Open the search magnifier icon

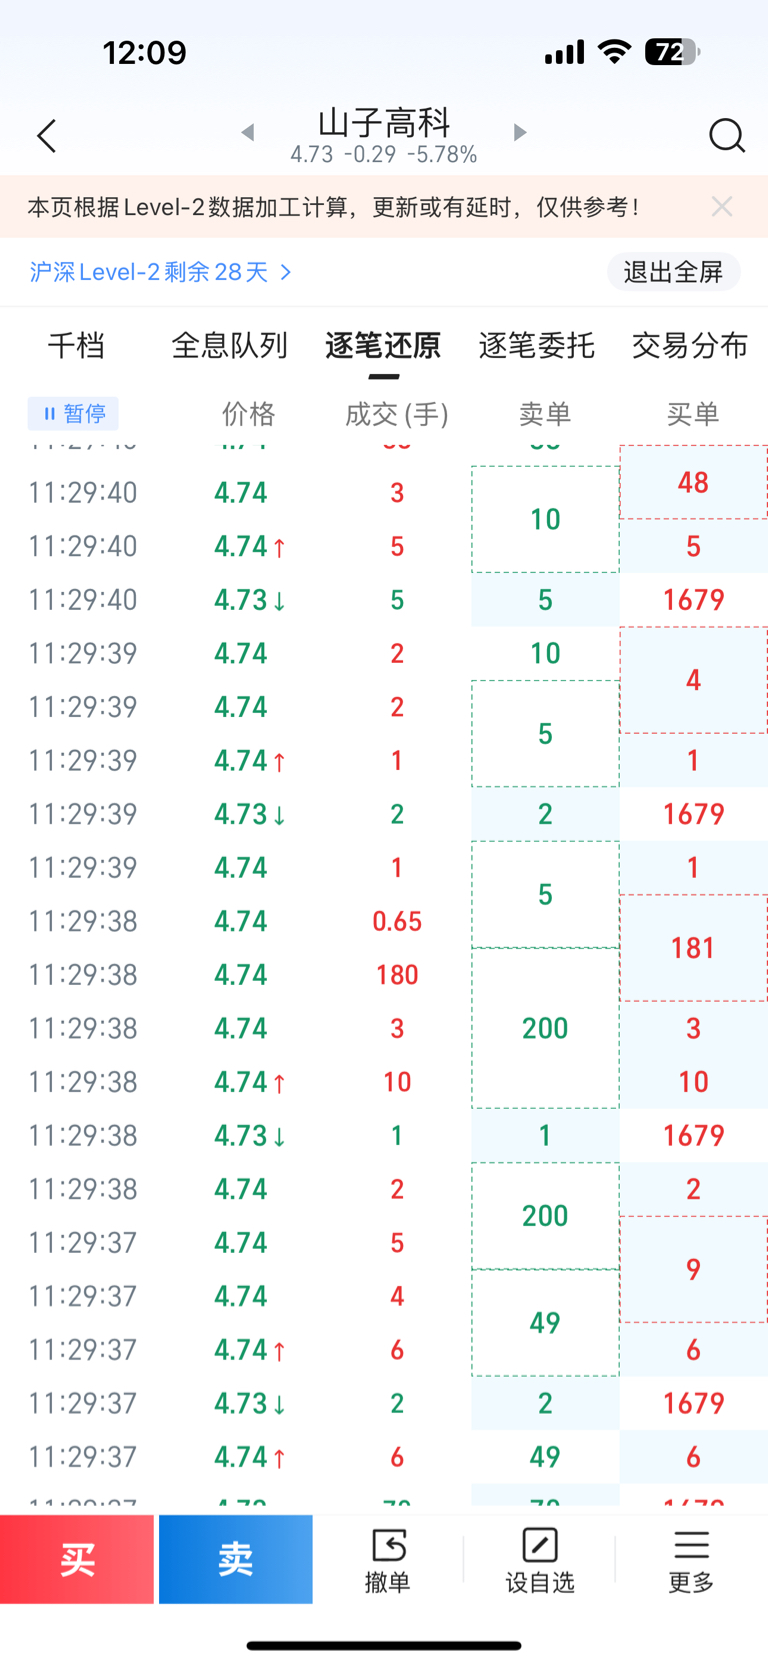click(x=726, y=135)
